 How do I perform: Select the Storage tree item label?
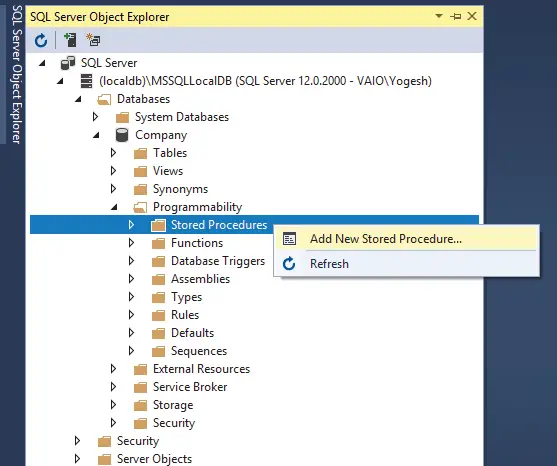[x=173, y=405]
